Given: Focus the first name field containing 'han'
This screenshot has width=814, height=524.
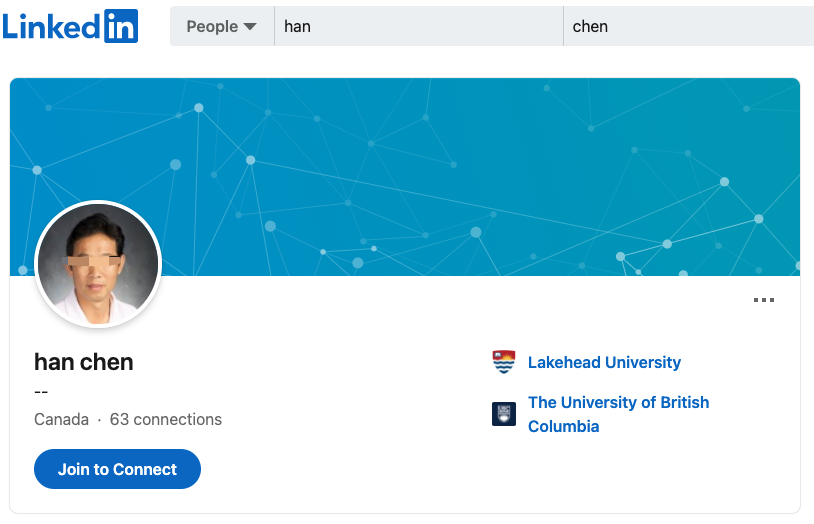Looking at the screenshot, I should coord(418,26).
